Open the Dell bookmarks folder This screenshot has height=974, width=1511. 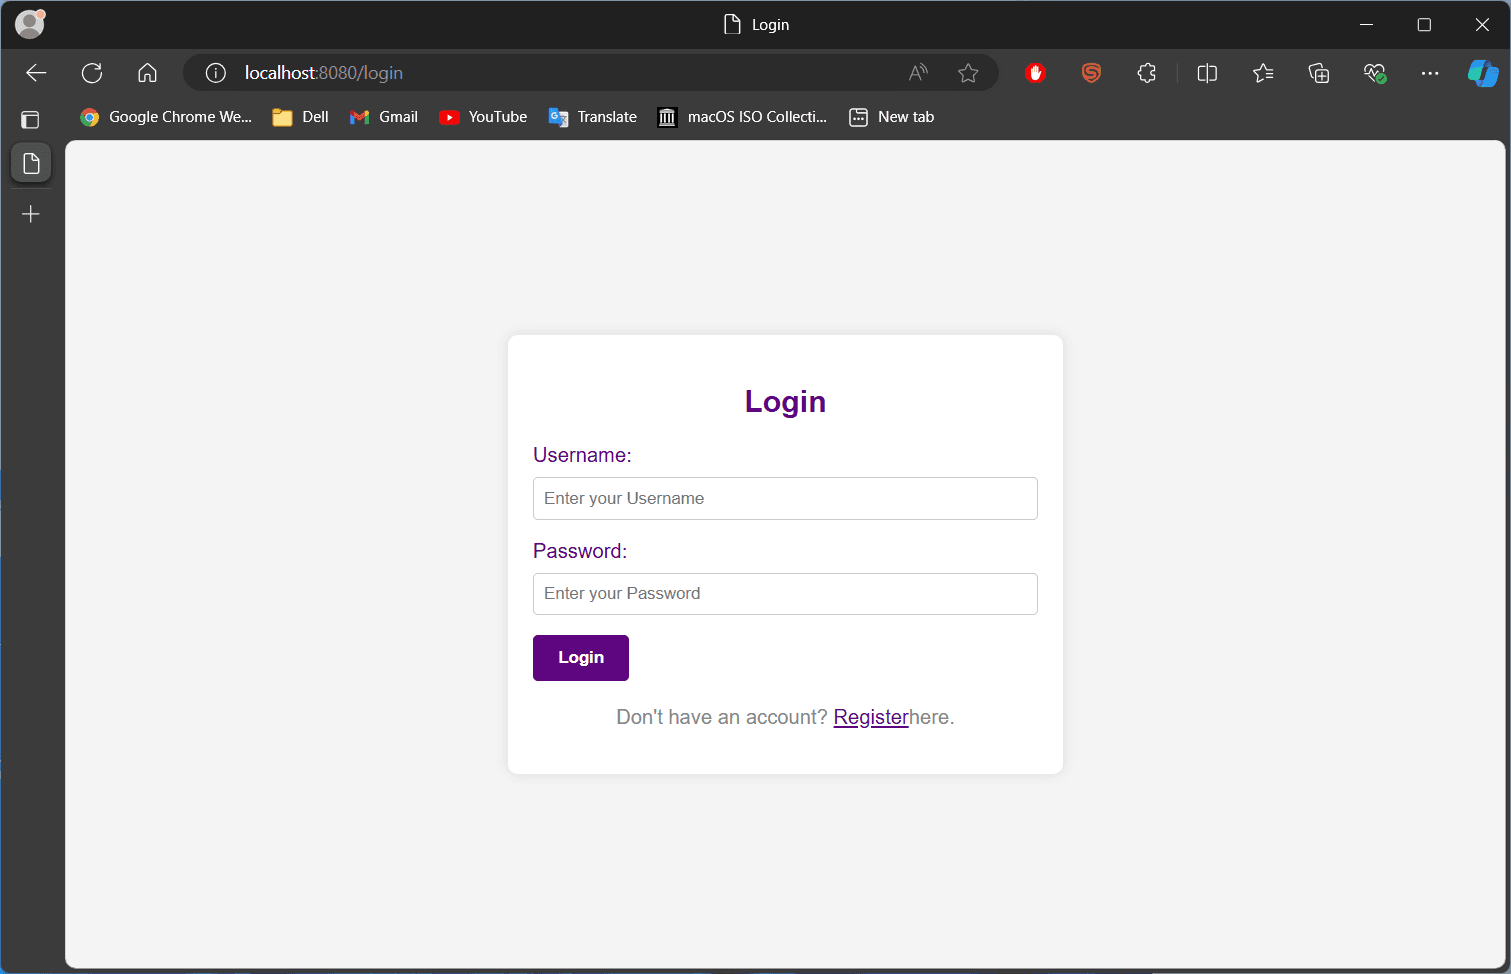coord(299,116)
